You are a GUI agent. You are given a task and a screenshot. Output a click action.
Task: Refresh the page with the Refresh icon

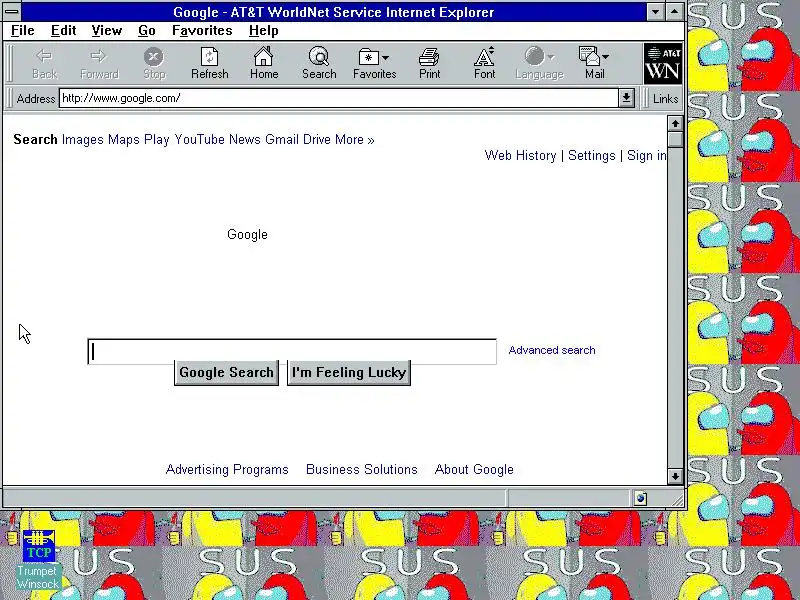(x=209, y=57)
